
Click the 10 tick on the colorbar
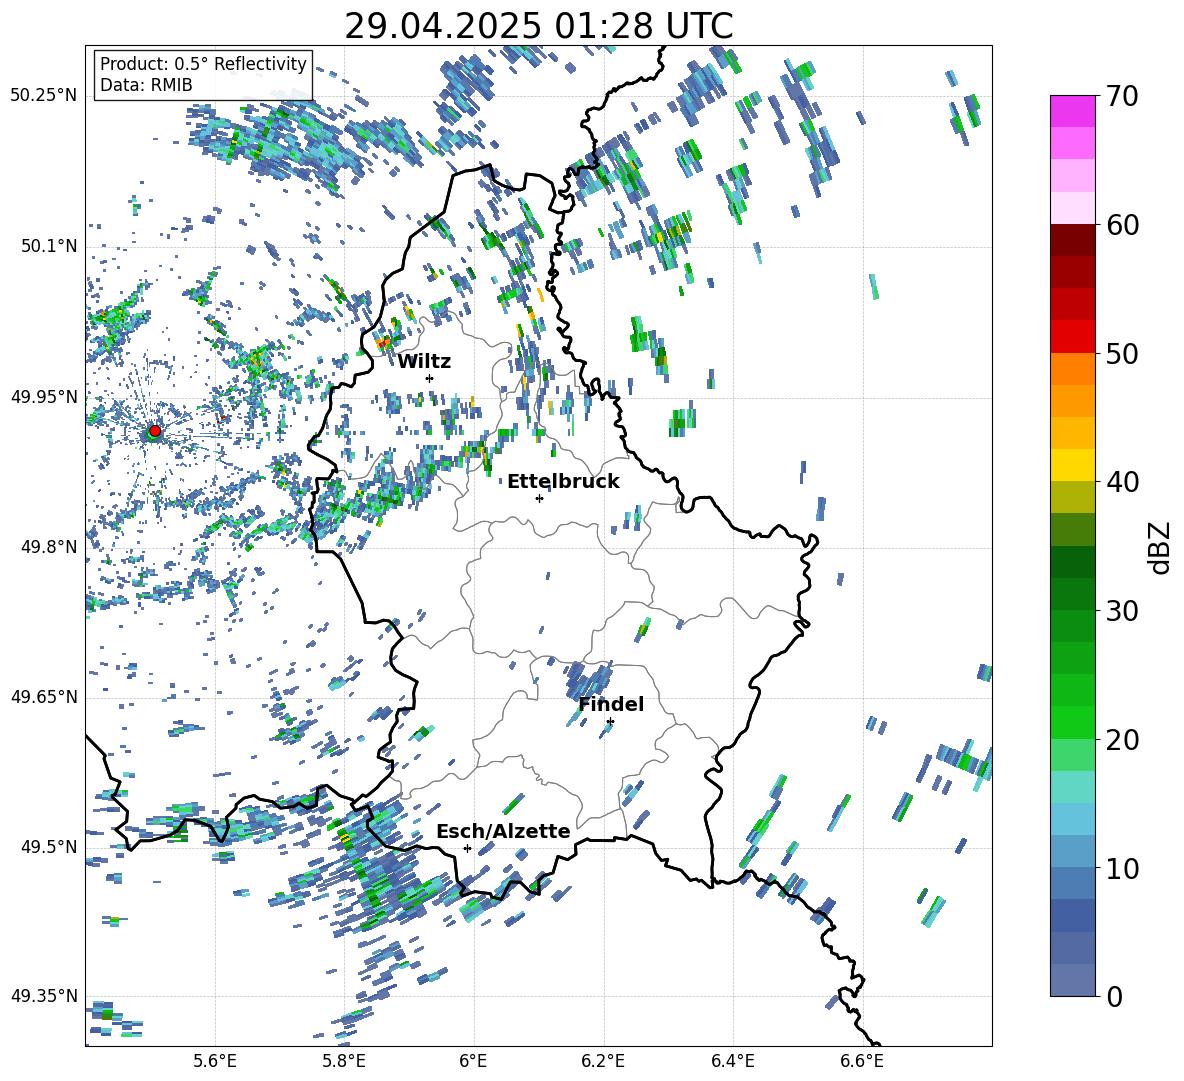tap(1121, 868)
